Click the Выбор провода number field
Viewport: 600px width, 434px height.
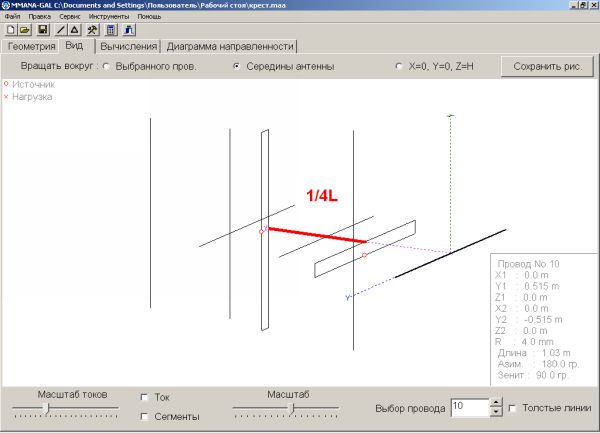(x=469, y=407)
